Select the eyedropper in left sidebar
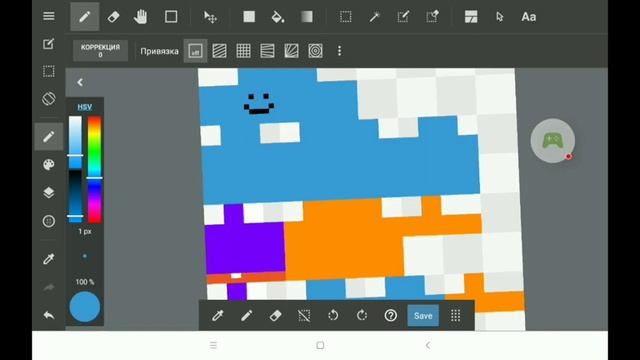 click(x=49, y=259)
